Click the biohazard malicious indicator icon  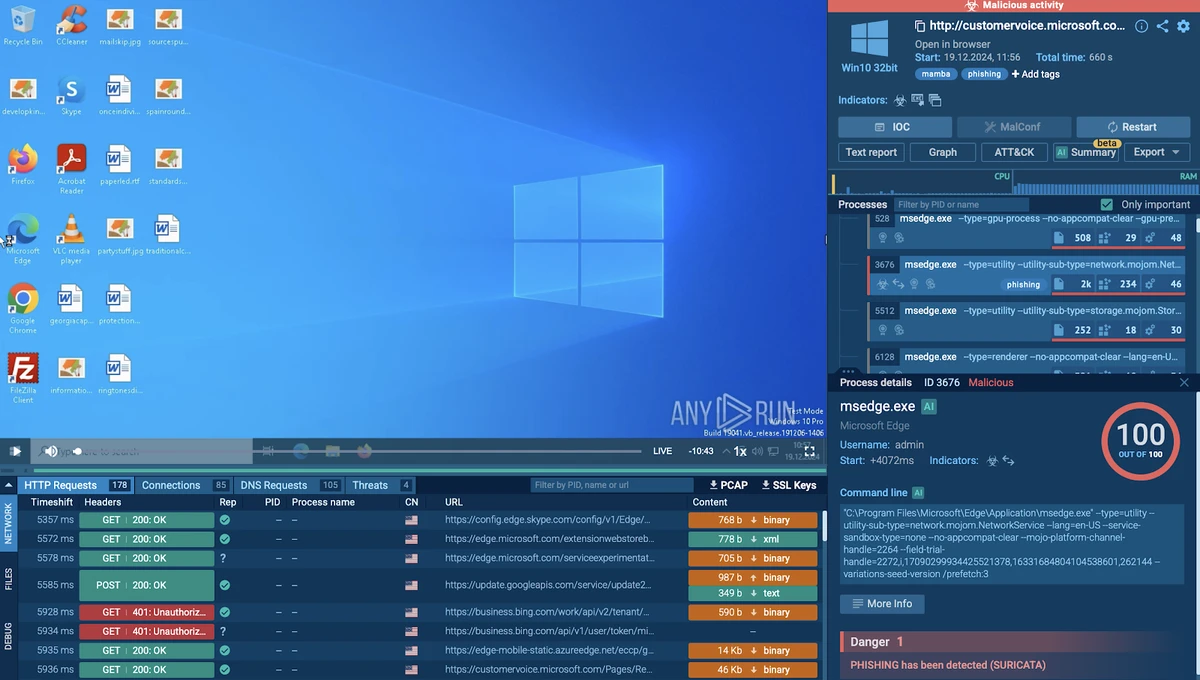click(x=900, y=100)
